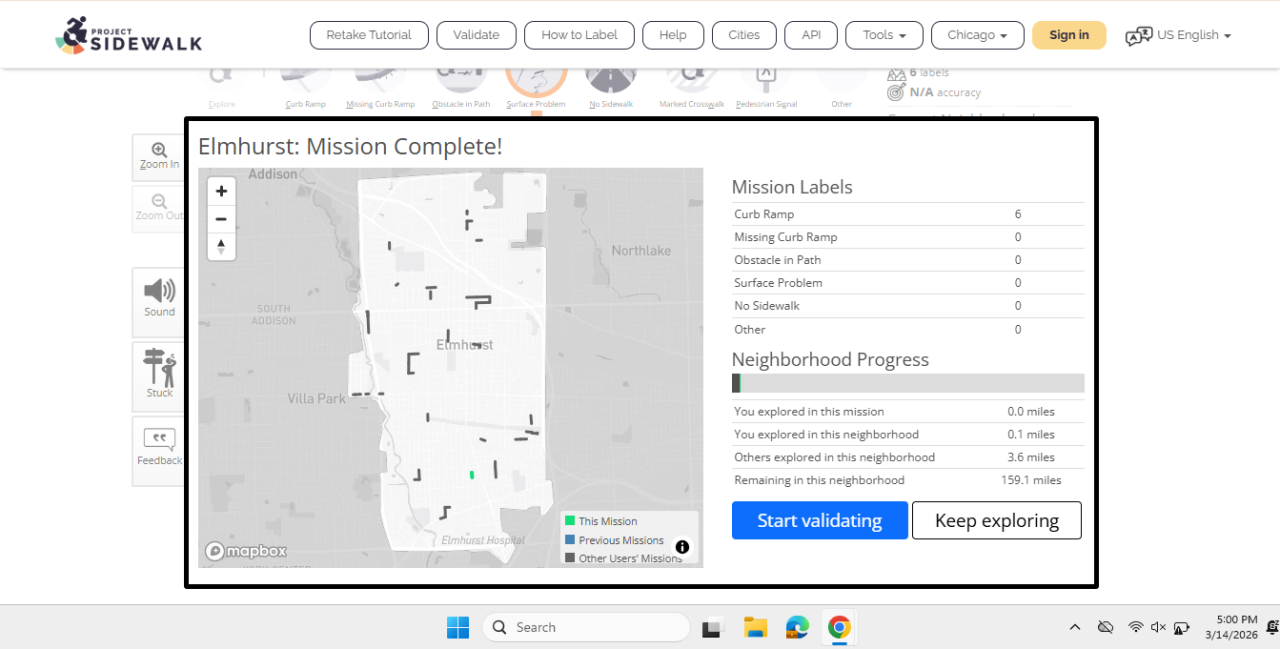Screen dimensions: 1280x649
Task: Click the green street segment on the map
Action: (471, 473)
